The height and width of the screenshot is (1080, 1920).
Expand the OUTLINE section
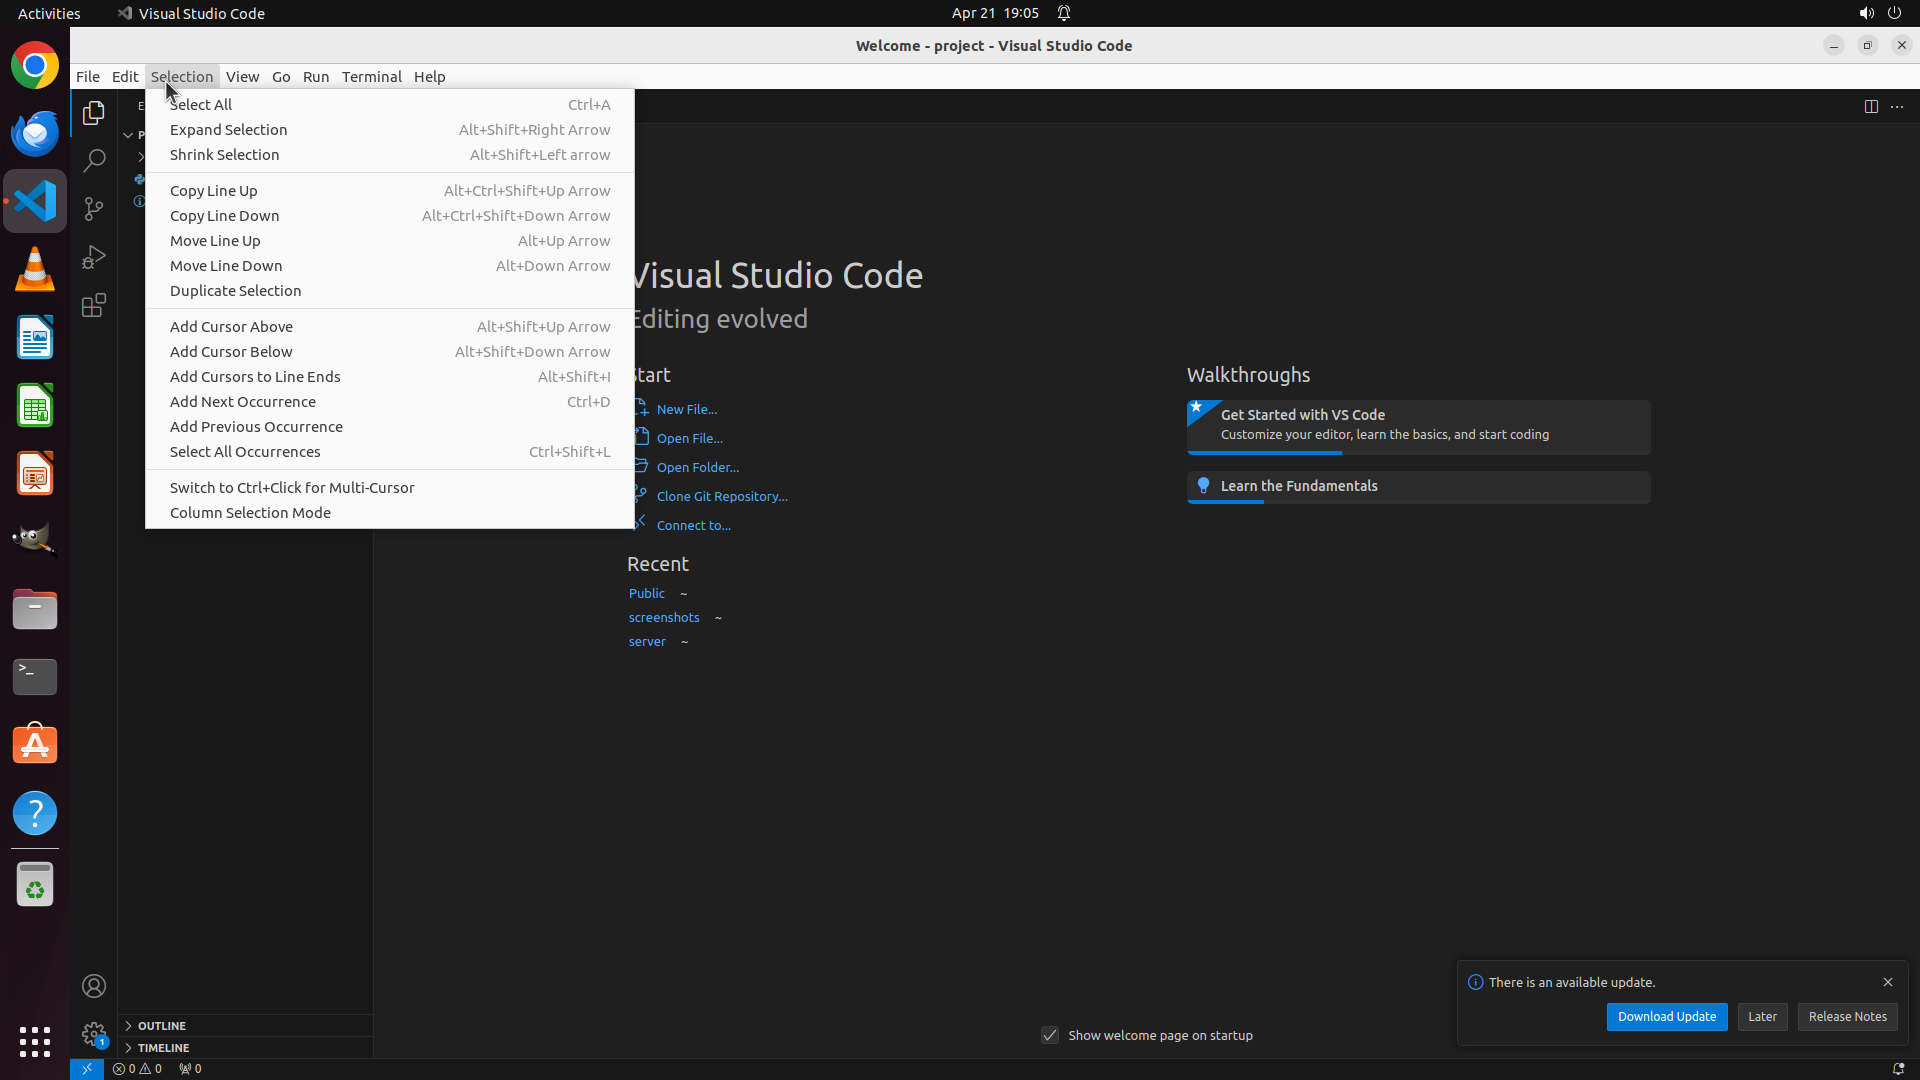coord(162,1026)
